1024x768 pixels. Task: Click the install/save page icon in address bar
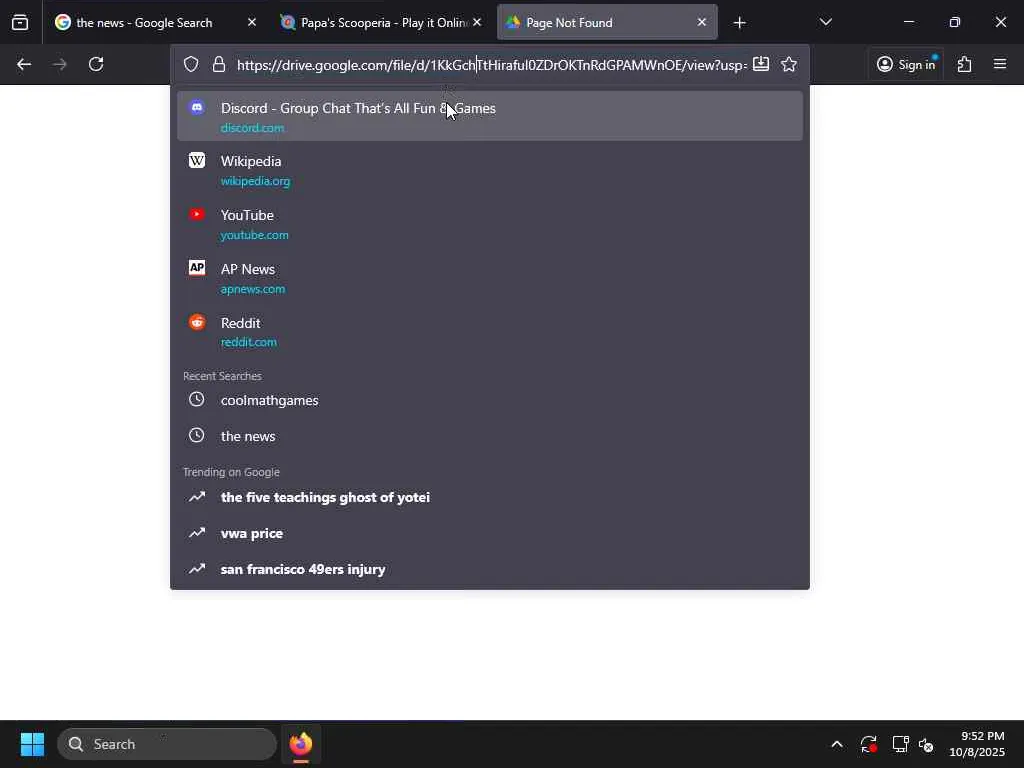[761, 64]
